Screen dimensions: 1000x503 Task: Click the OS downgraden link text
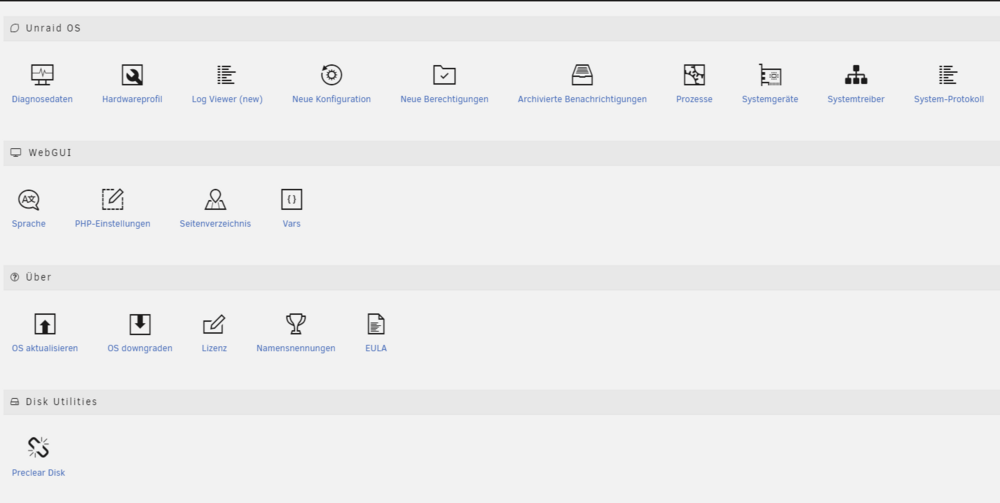tap(140, 348)
